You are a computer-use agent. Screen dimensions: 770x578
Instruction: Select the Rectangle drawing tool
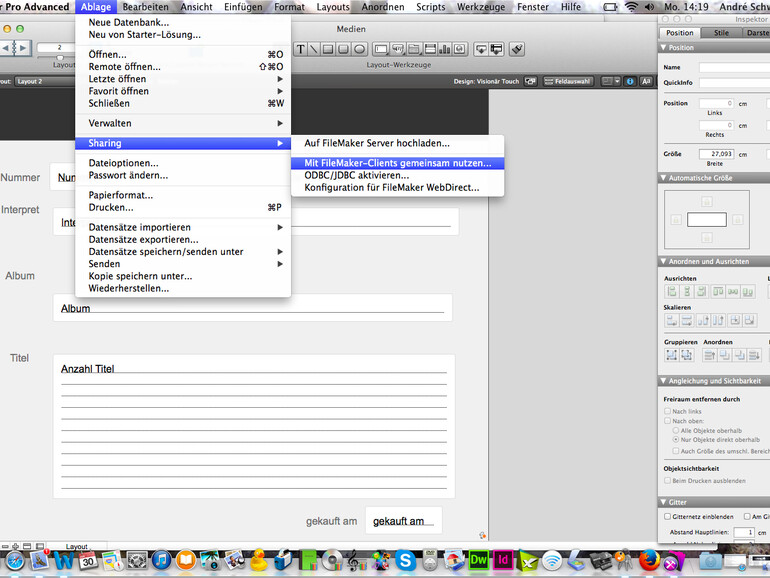pos(329,49)
